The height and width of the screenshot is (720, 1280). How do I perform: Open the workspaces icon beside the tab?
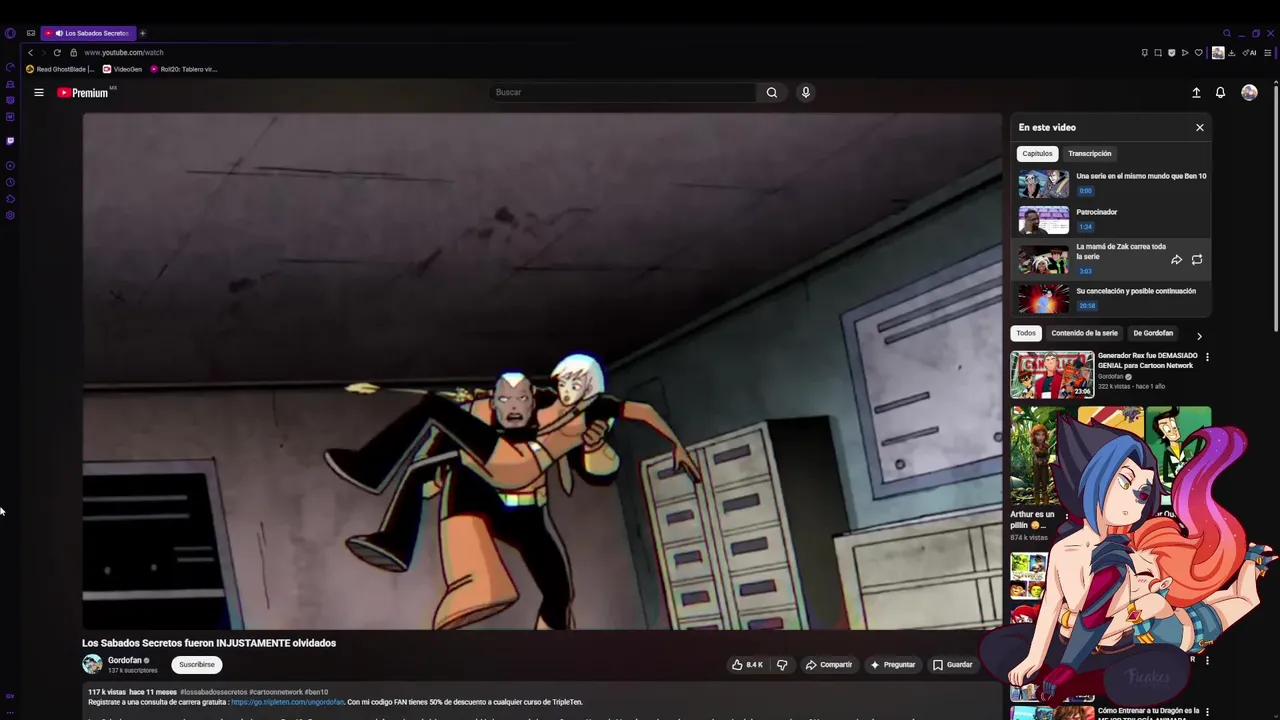pos(31,33)
